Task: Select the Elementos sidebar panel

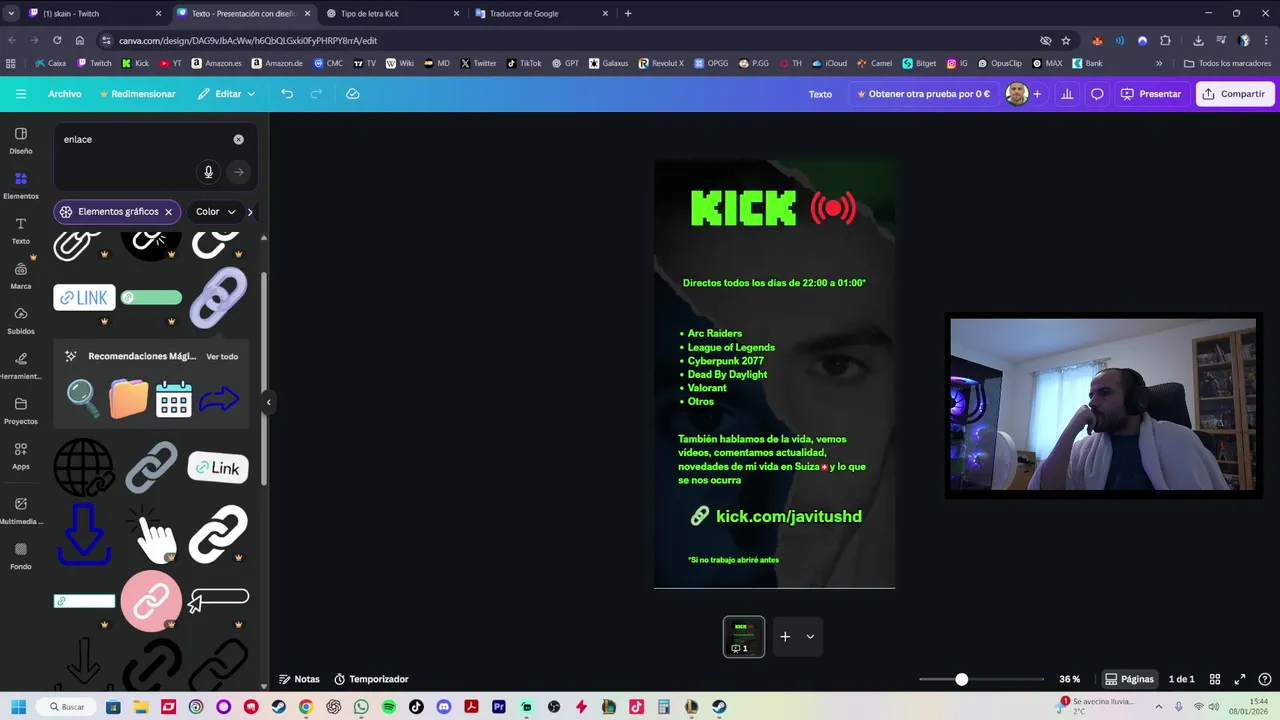Action: click(x=20, y=185)
